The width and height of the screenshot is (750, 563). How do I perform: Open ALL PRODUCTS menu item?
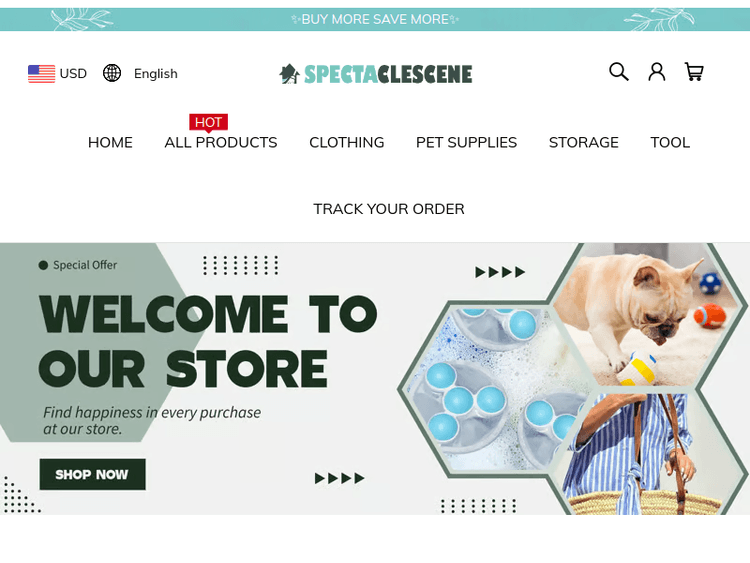point(221,142)
